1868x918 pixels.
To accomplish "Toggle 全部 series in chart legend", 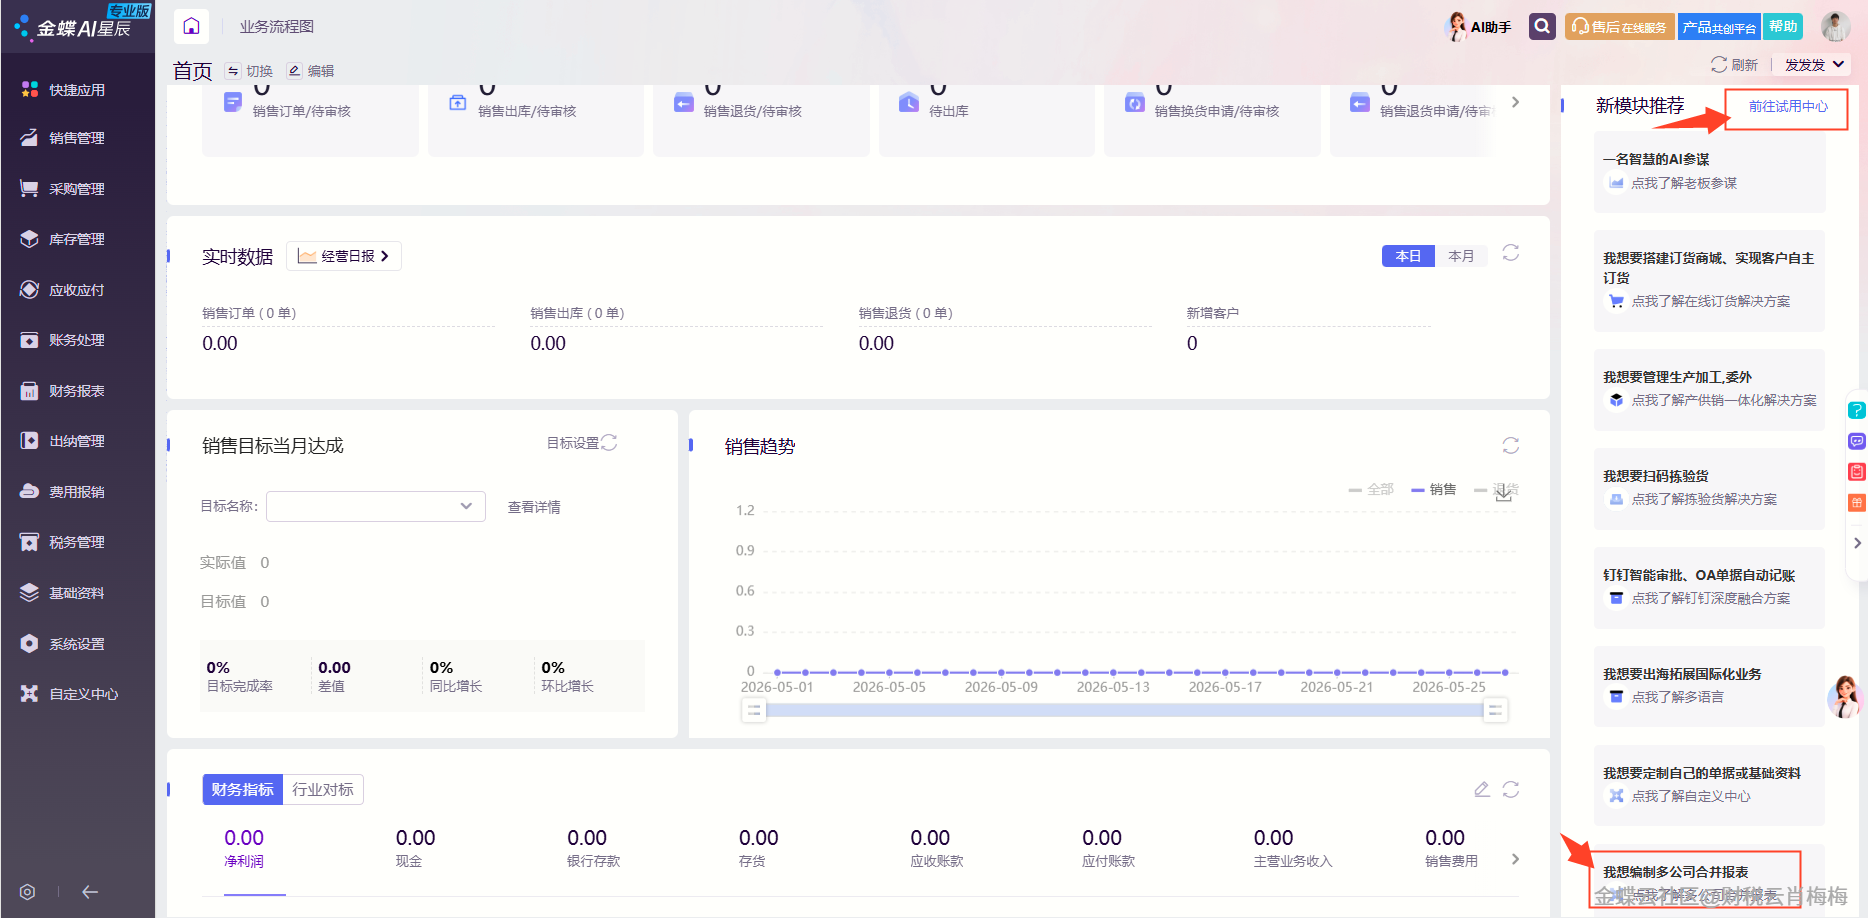I will pos(1371,489).
